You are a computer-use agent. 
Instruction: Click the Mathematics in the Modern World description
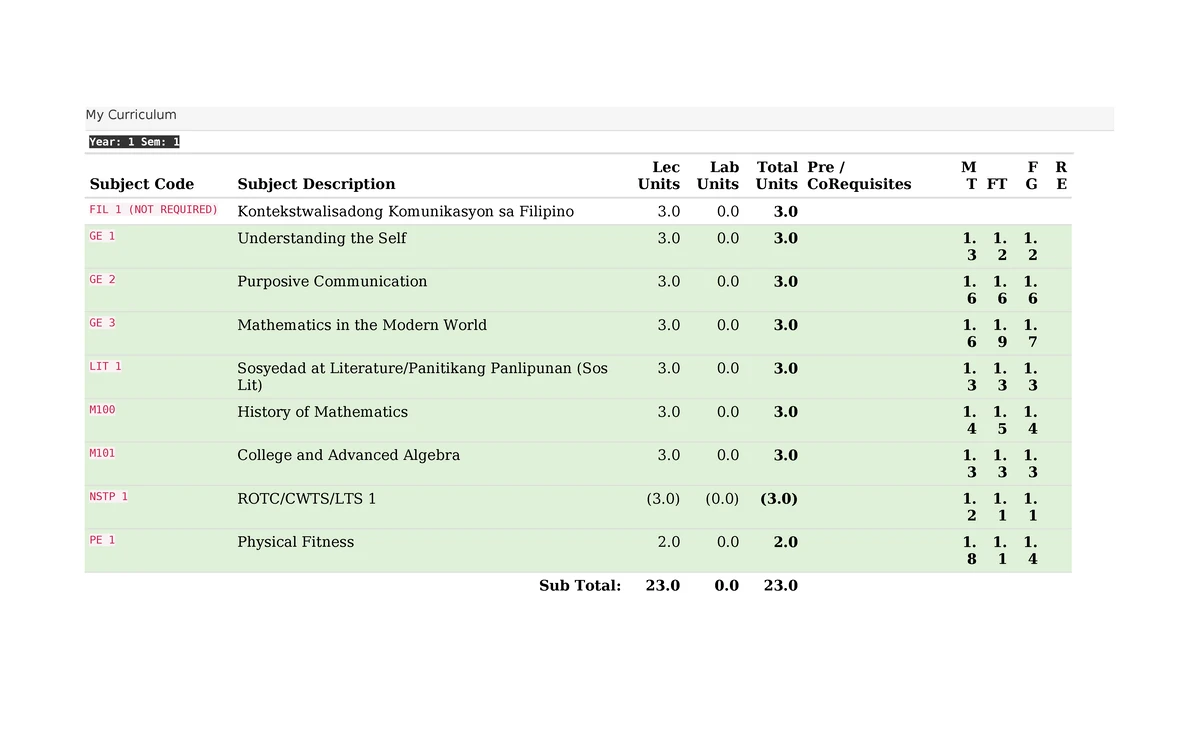(x=362, y=325)
